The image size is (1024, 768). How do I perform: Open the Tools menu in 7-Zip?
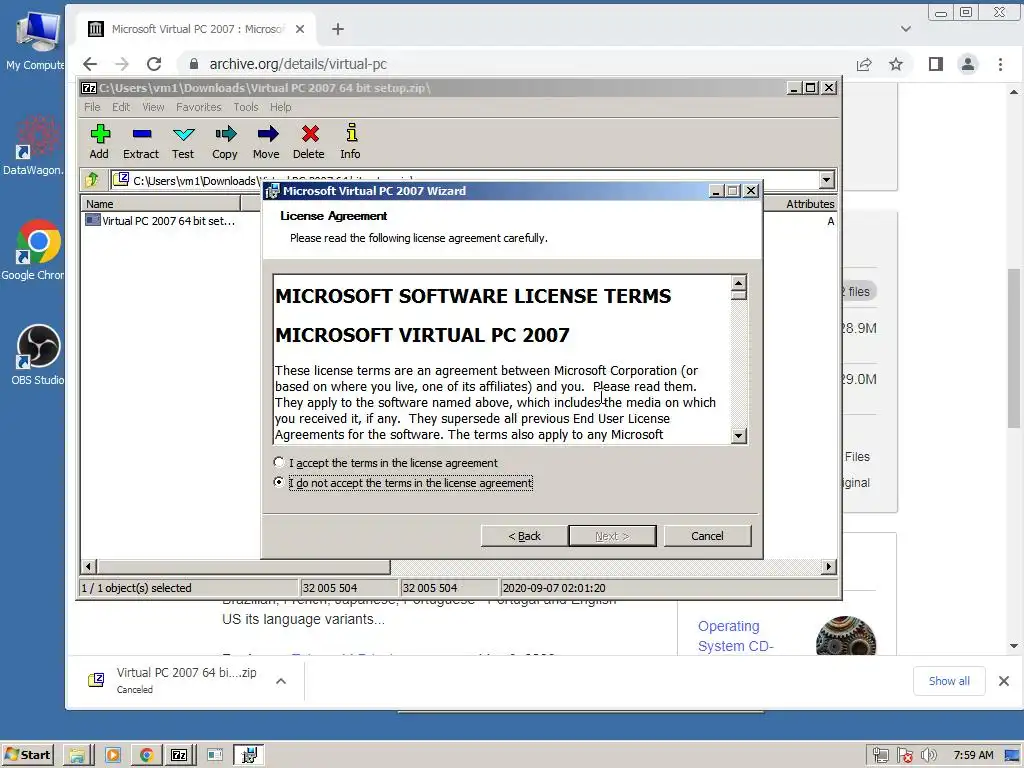coord(246,107)
